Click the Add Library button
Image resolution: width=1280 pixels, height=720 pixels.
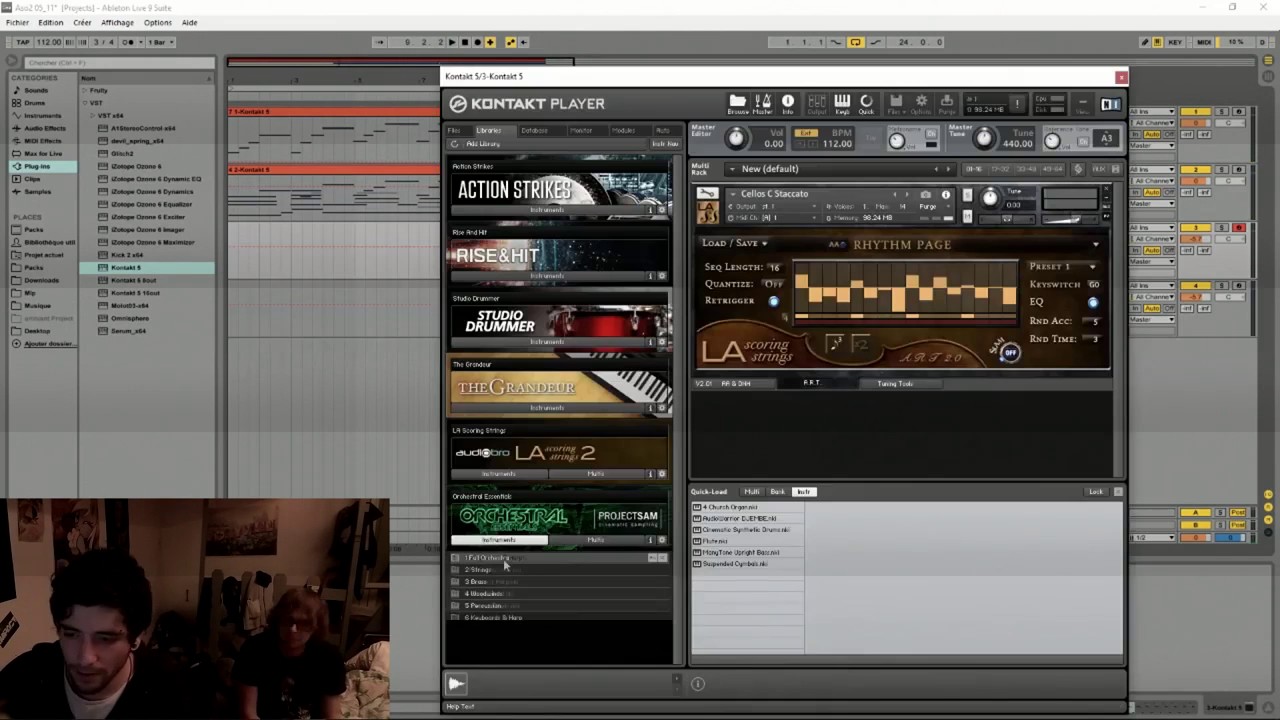click(482, 144)
